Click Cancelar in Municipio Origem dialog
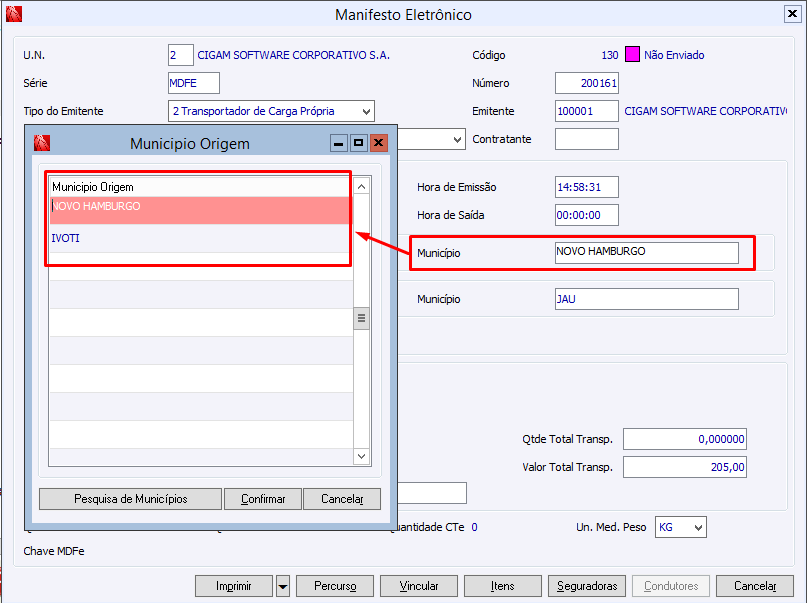807x603 pixels. 342,499
